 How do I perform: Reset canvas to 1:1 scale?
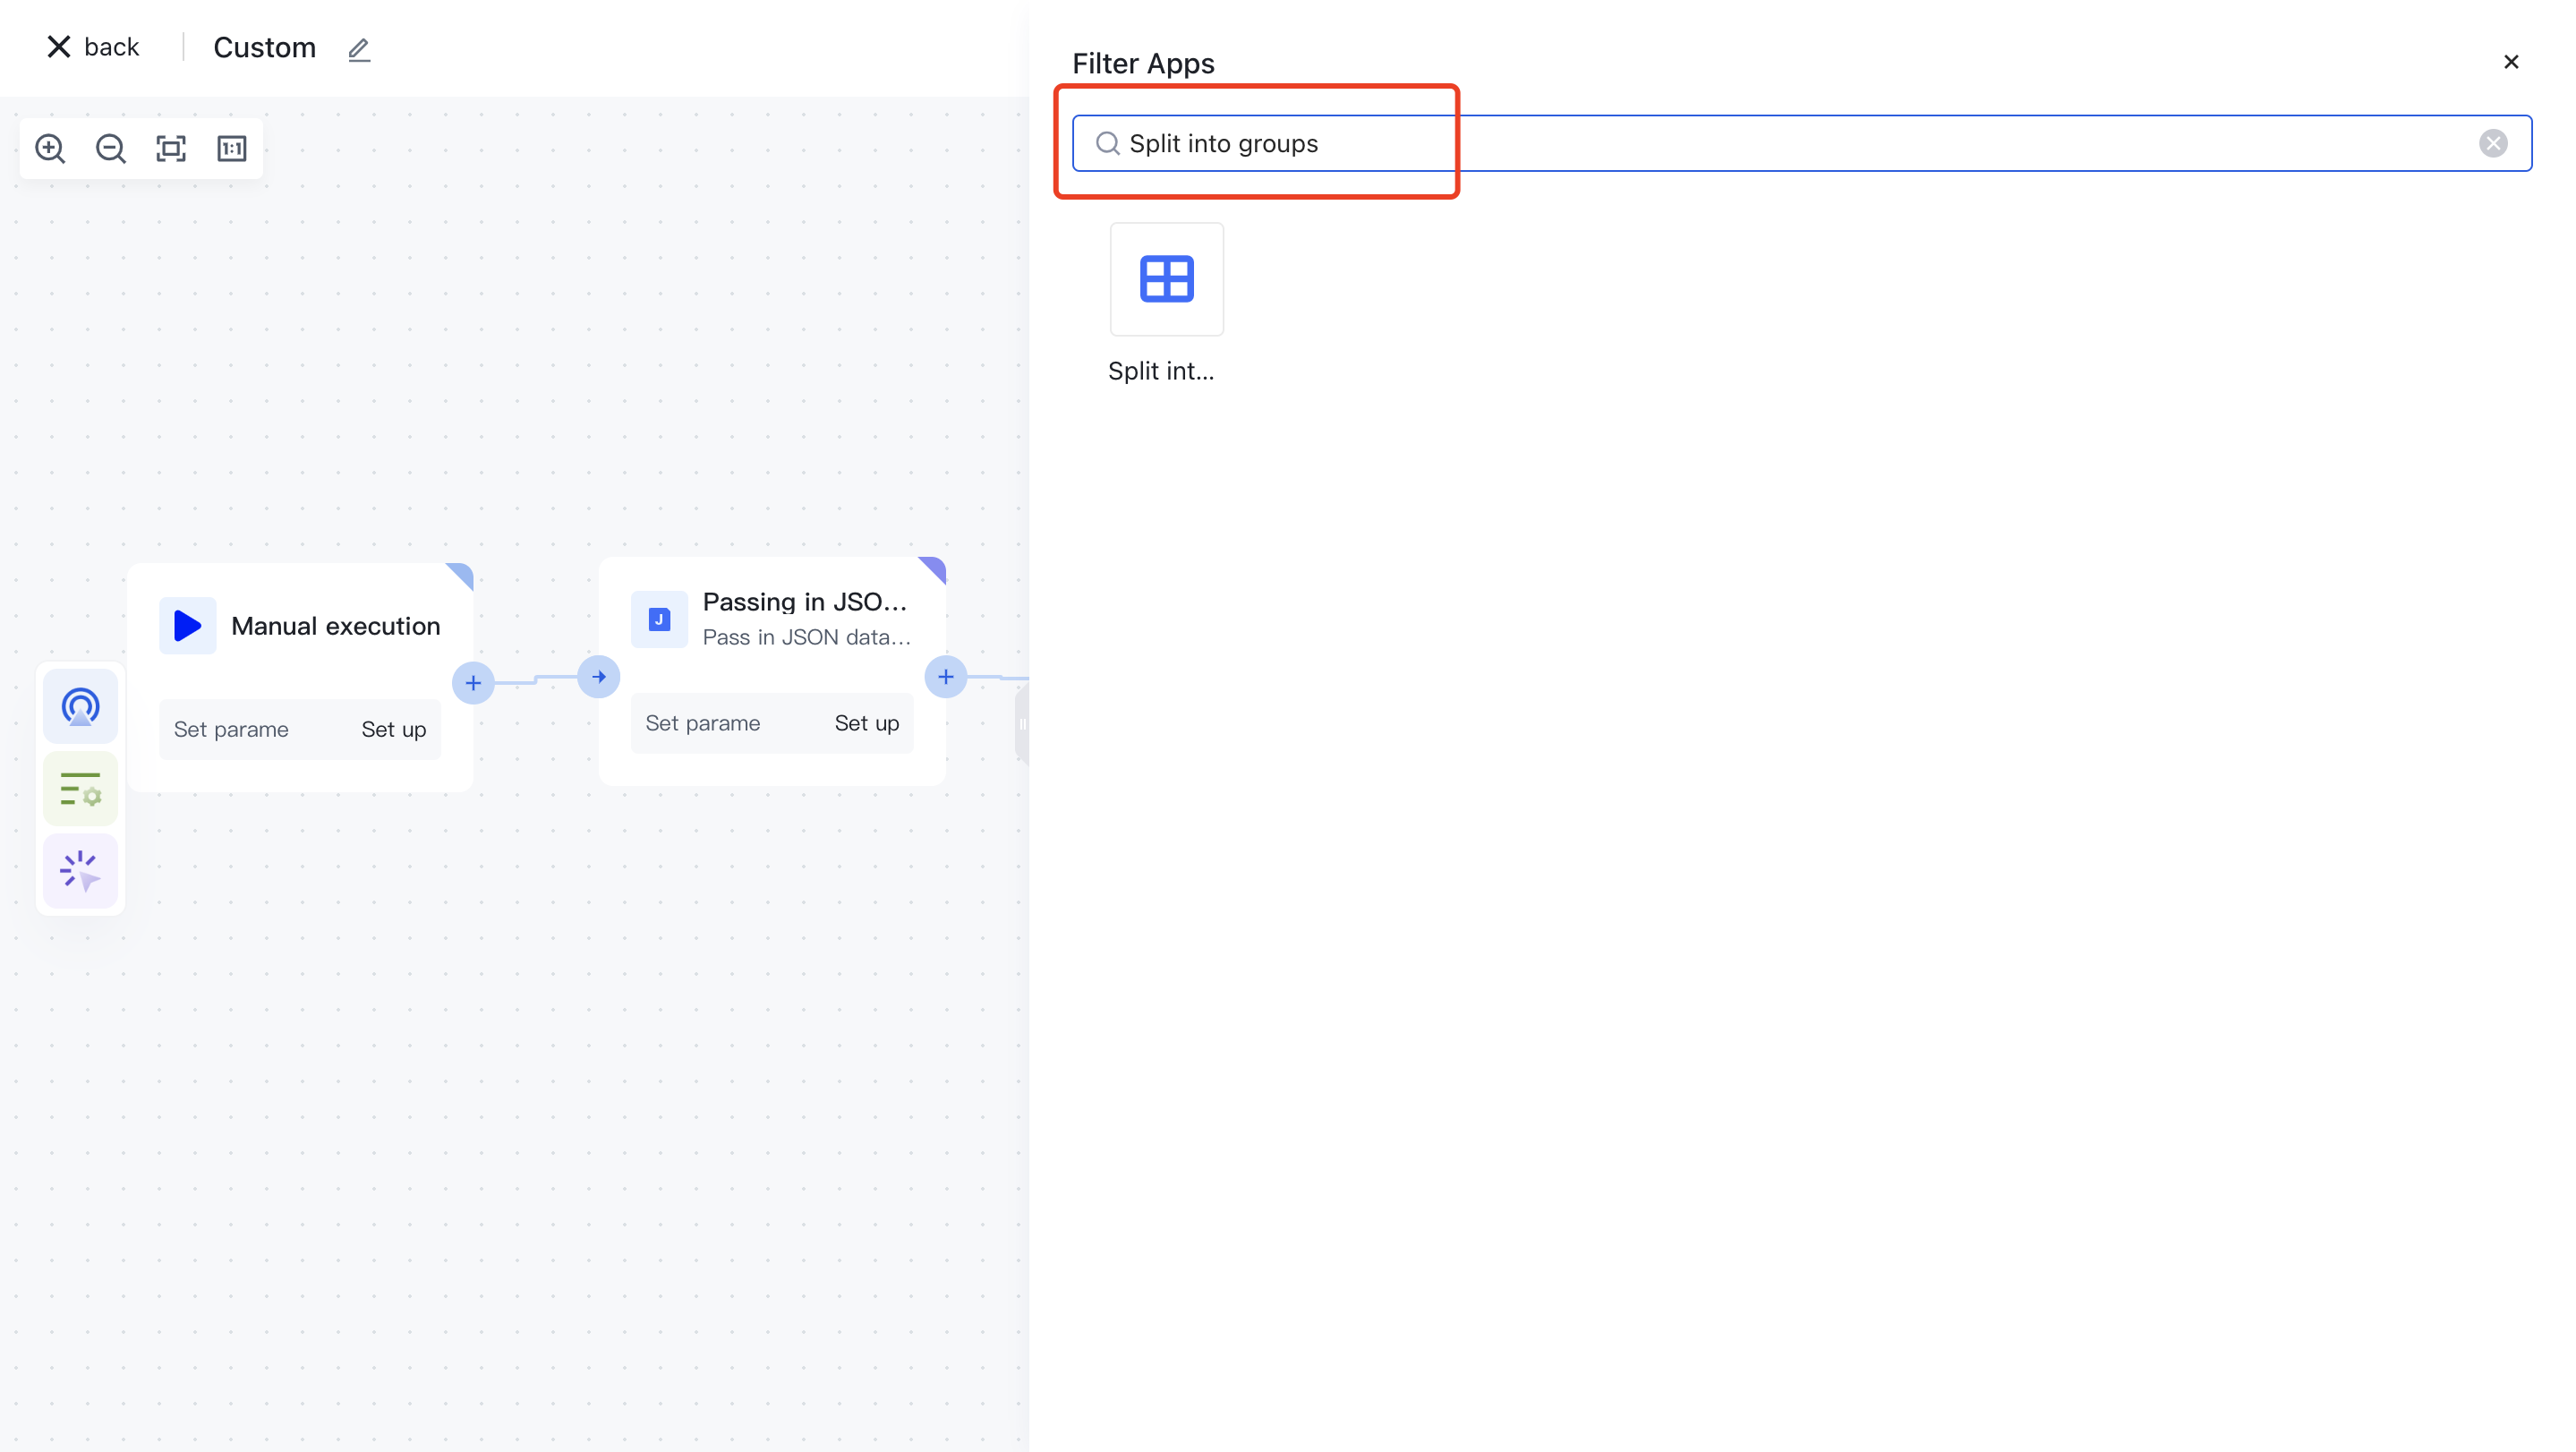(232, 149)
